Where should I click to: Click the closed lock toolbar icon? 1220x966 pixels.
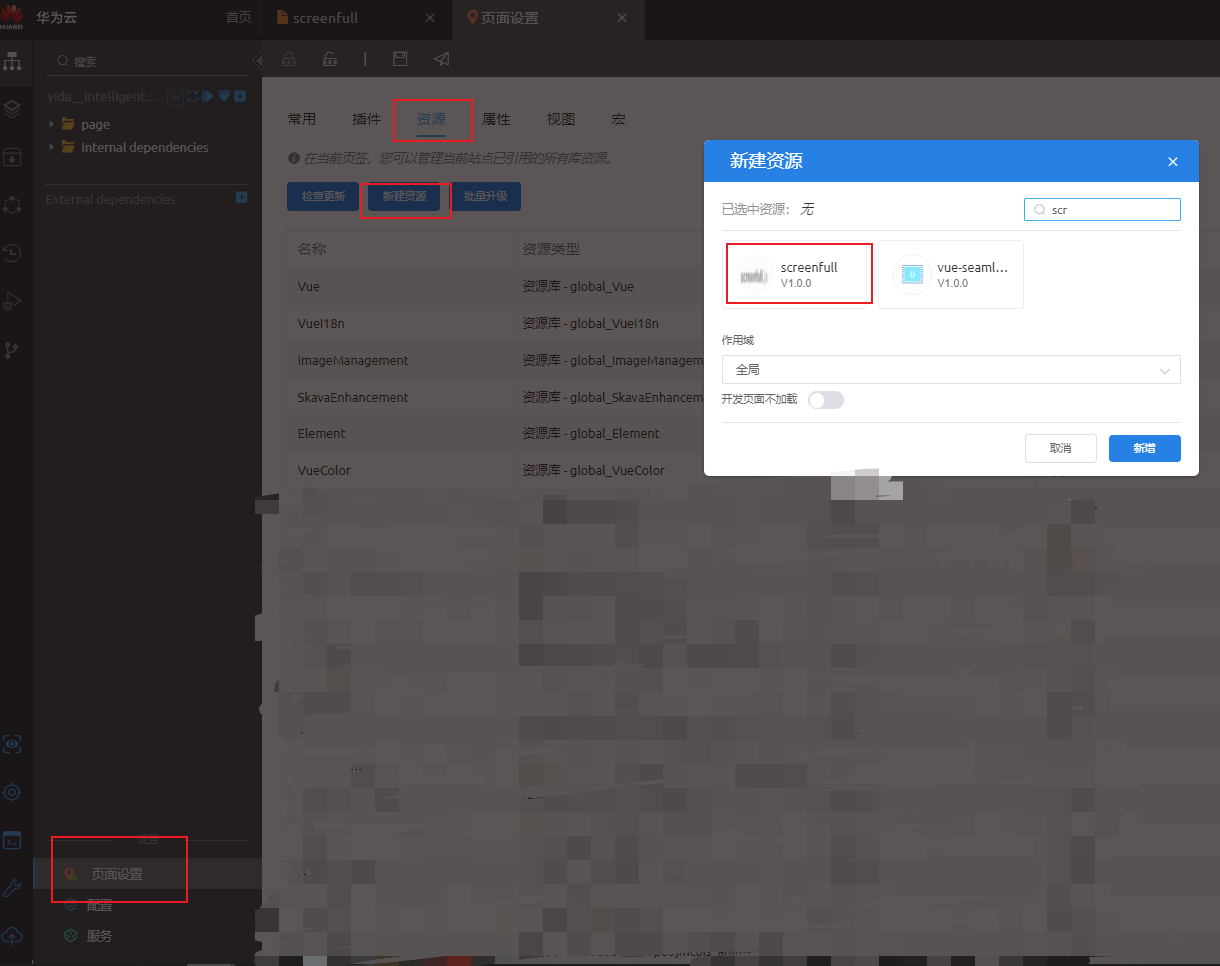288,60
